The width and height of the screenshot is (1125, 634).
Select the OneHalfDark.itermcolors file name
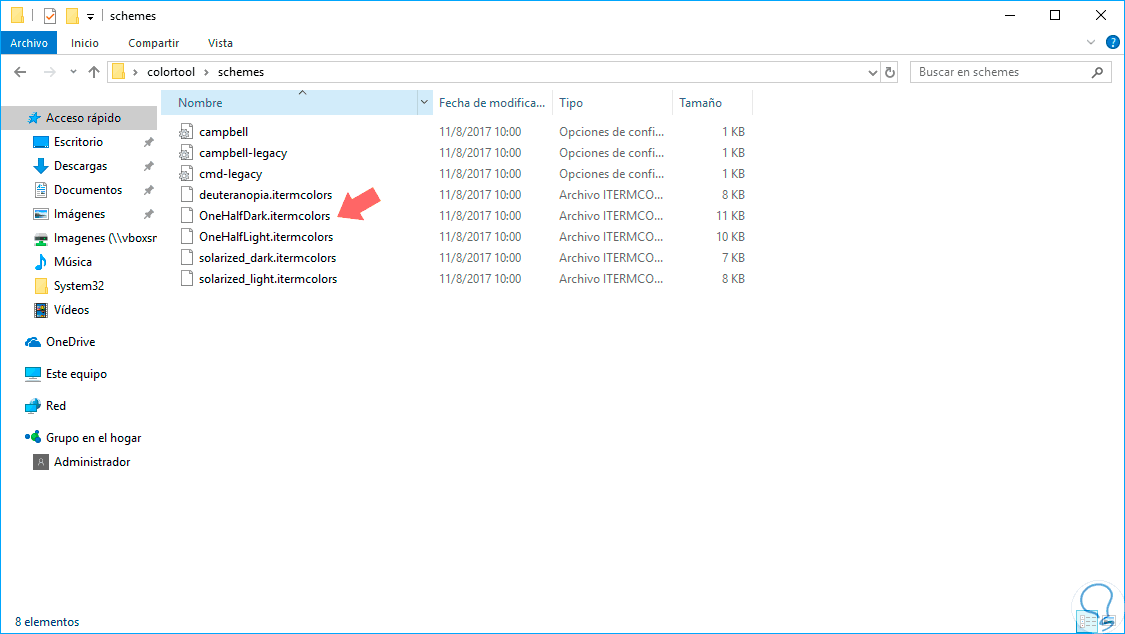click(265, 215)
